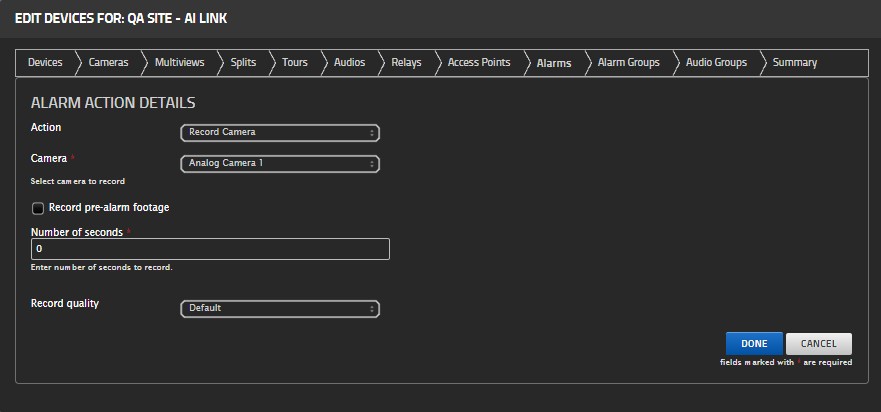881x412 pixels.
Task: Switch to the Audios tab
Action: (x=349, y=63)
